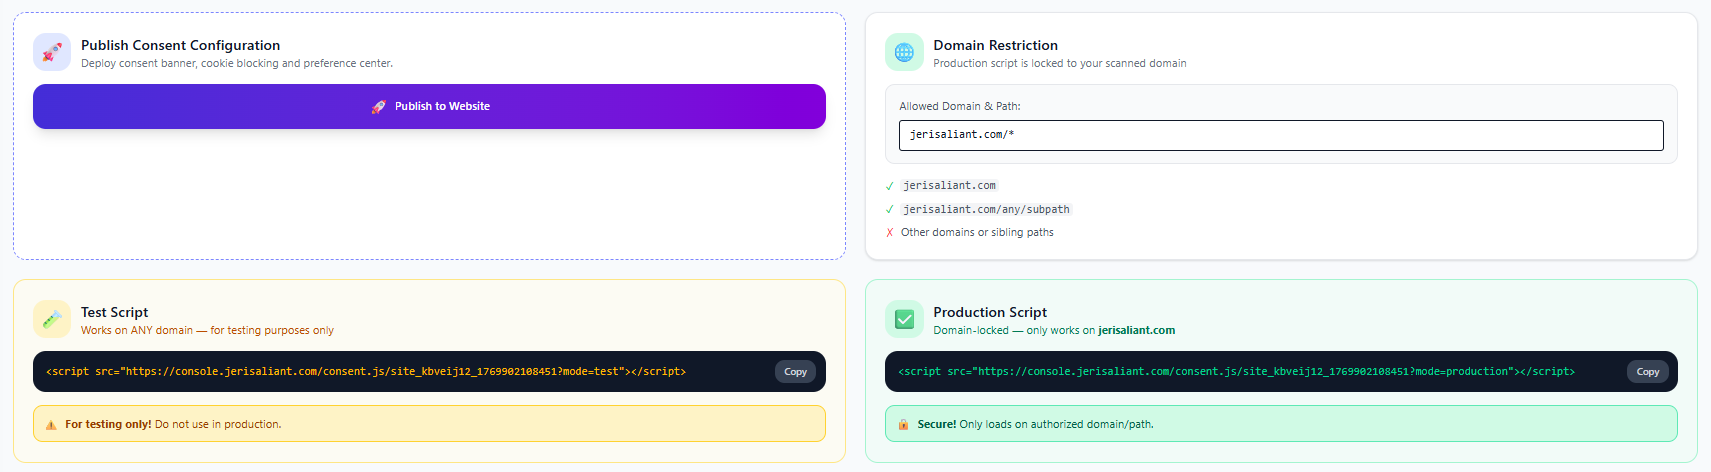Click the 'For testing only!' warning banner
The height and width of the screenshot is (472, 1711).
[x=429, y=424]
